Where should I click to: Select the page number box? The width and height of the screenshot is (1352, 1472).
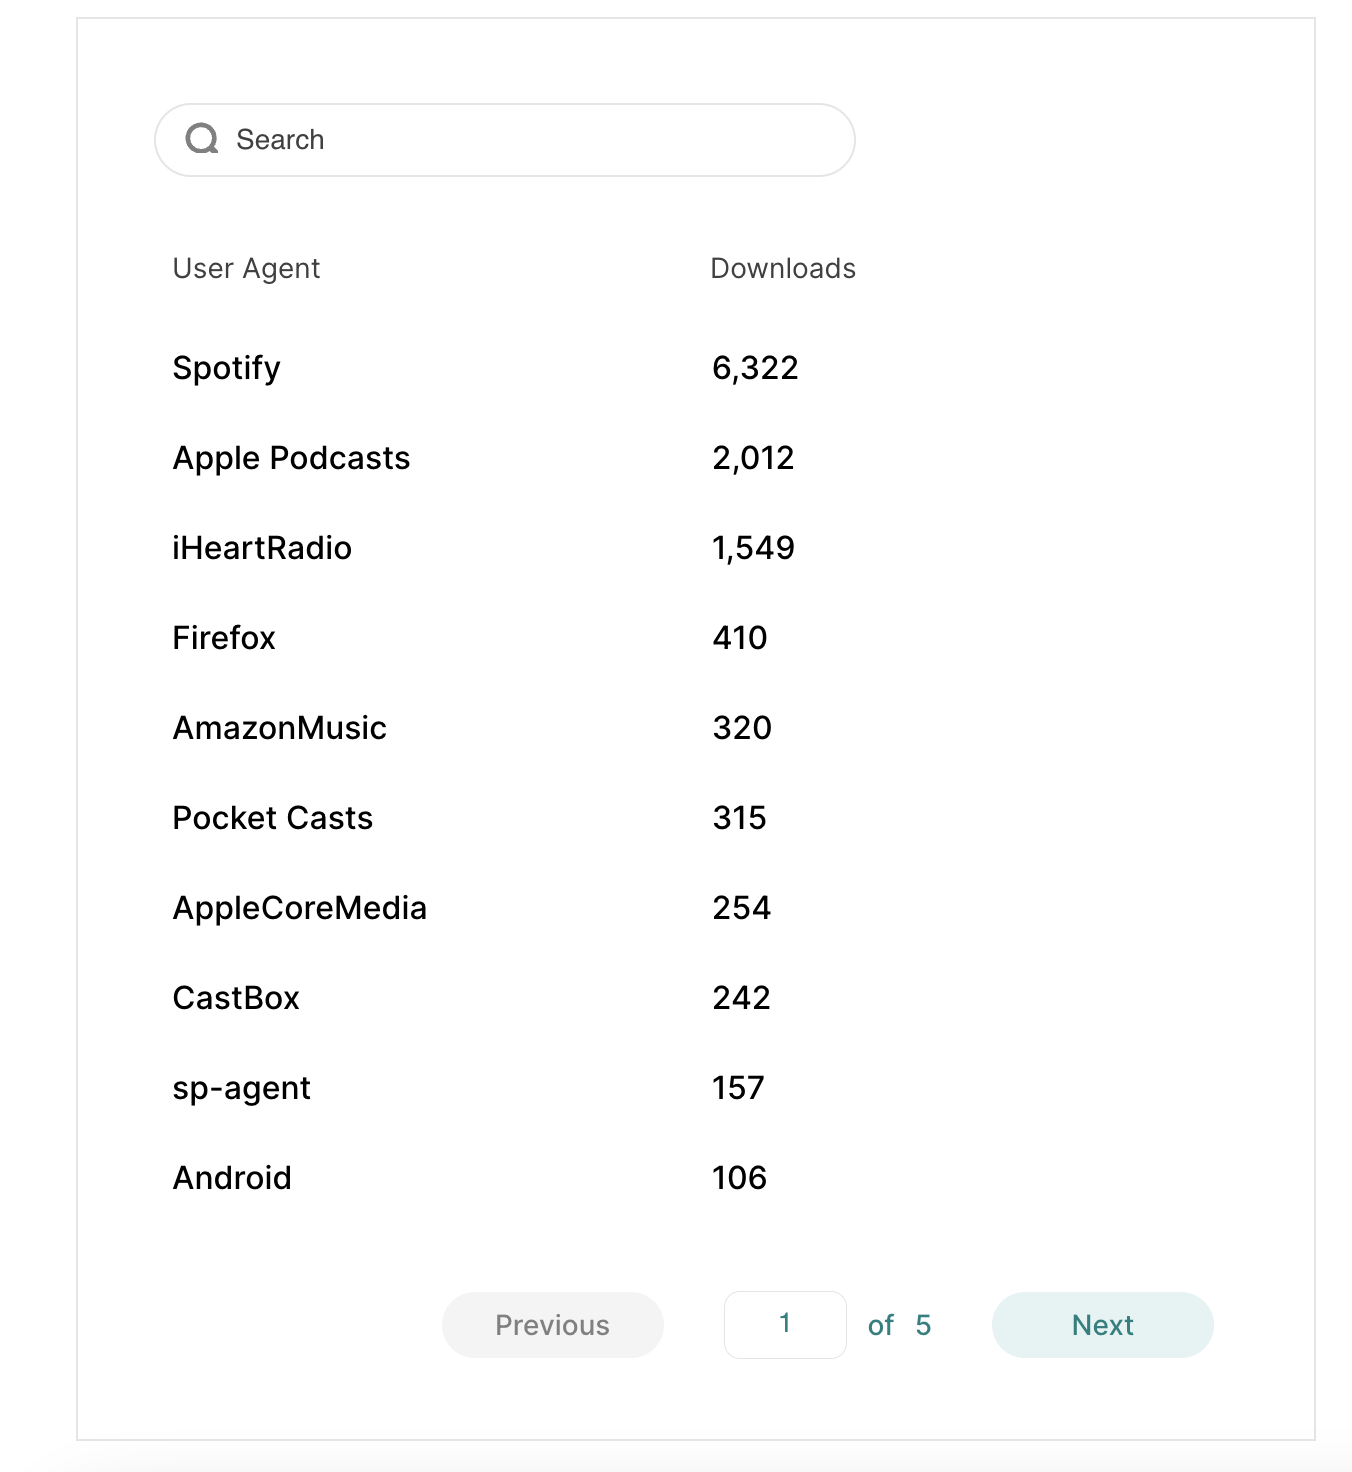click(785, 1325)
